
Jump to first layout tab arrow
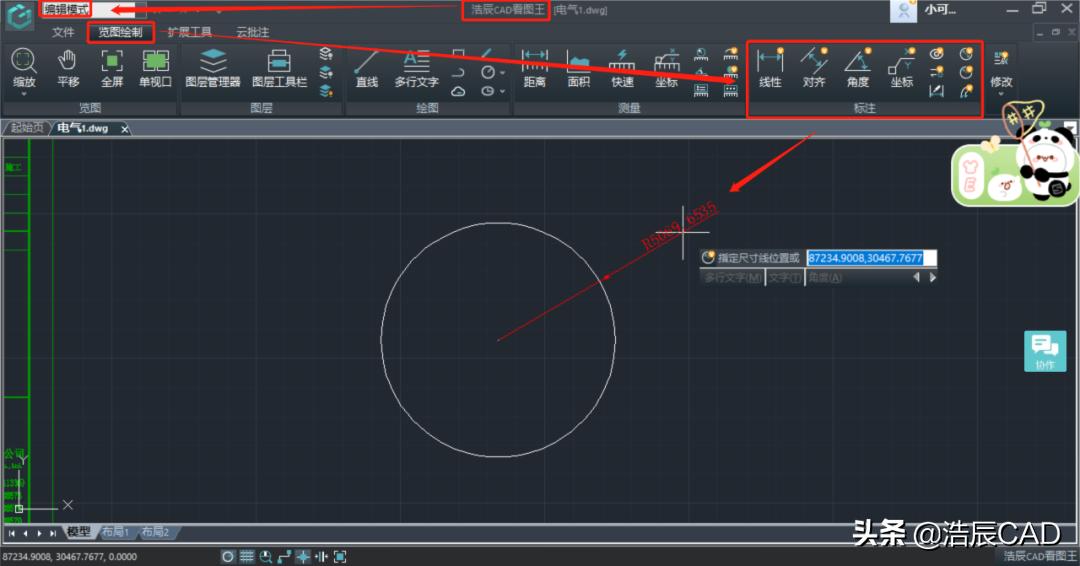(12, 533)
